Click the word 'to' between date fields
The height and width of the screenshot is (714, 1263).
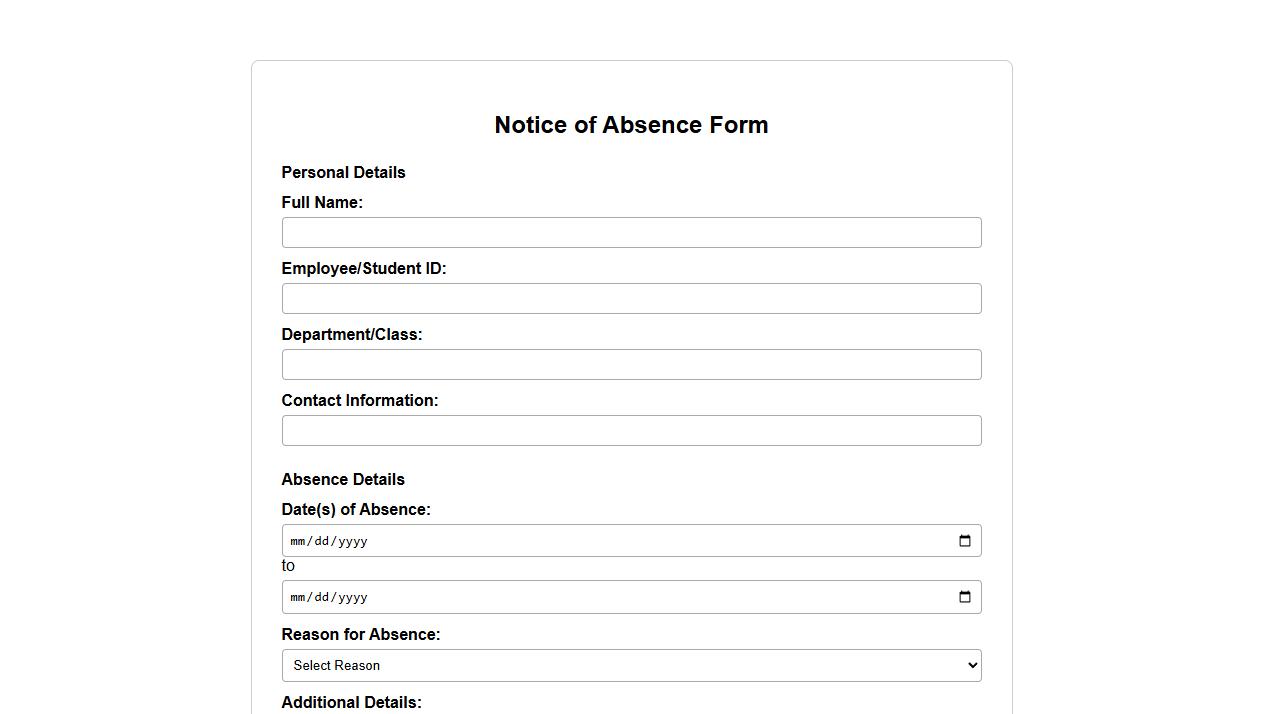click(x=288, y=565)
